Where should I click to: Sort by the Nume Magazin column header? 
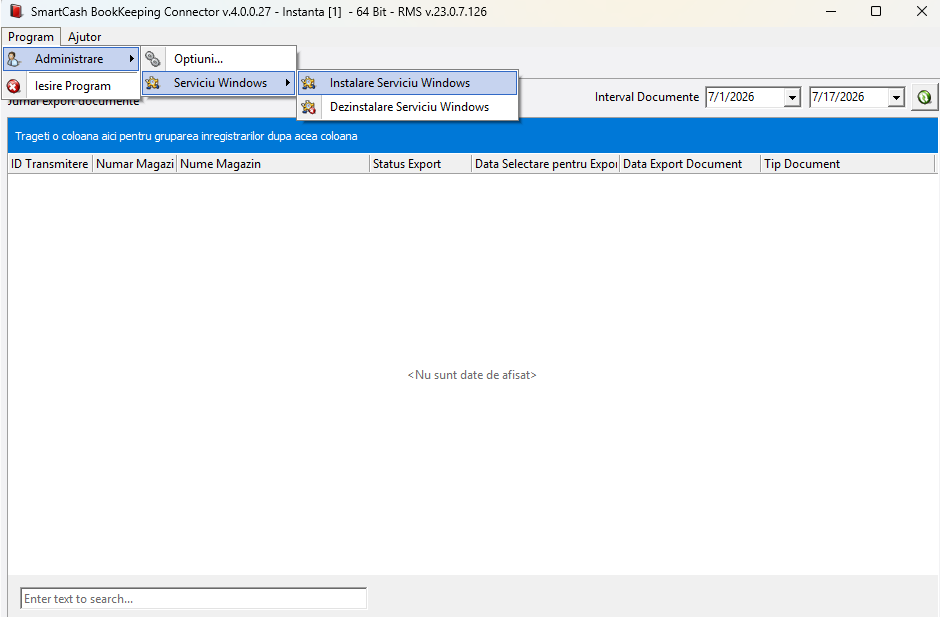pyautogui.click(x=273, y=164)
